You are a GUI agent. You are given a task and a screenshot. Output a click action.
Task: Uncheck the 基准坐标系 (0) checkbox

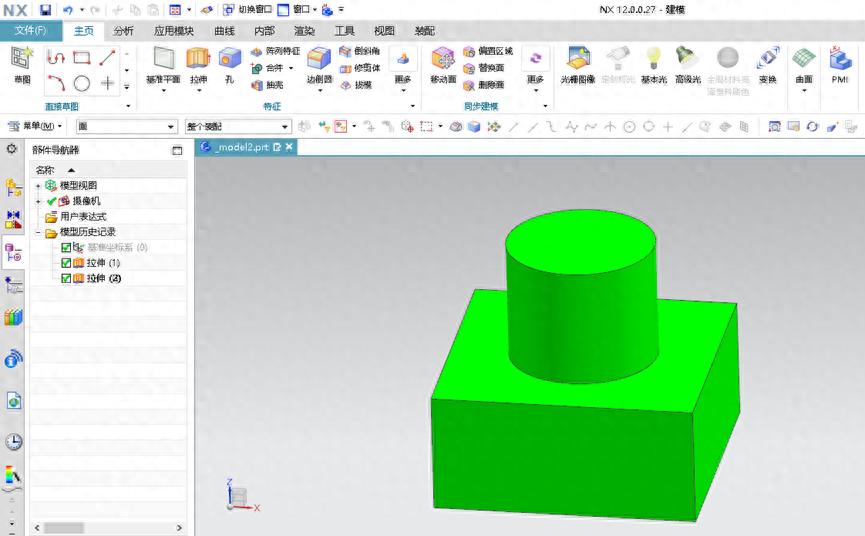pos(66,247)
